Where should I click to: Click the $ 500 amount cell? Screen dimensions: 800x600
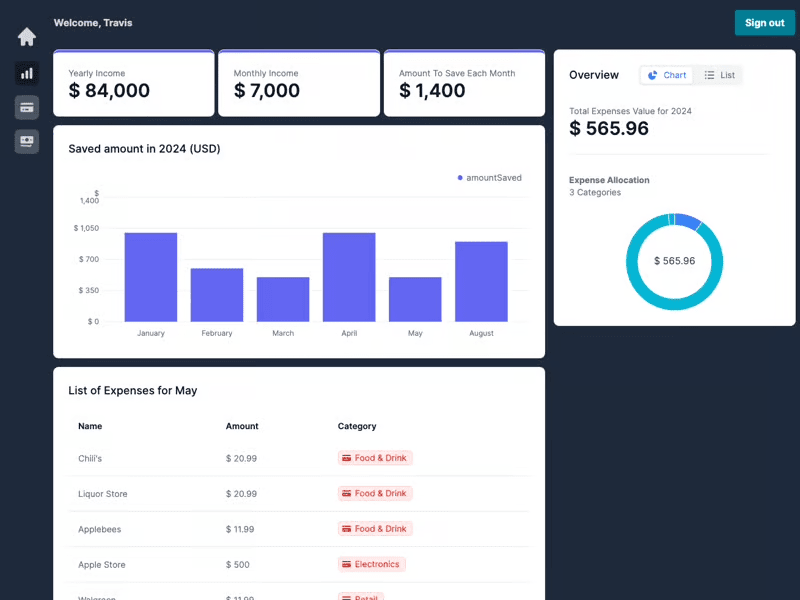click(238, 565)
